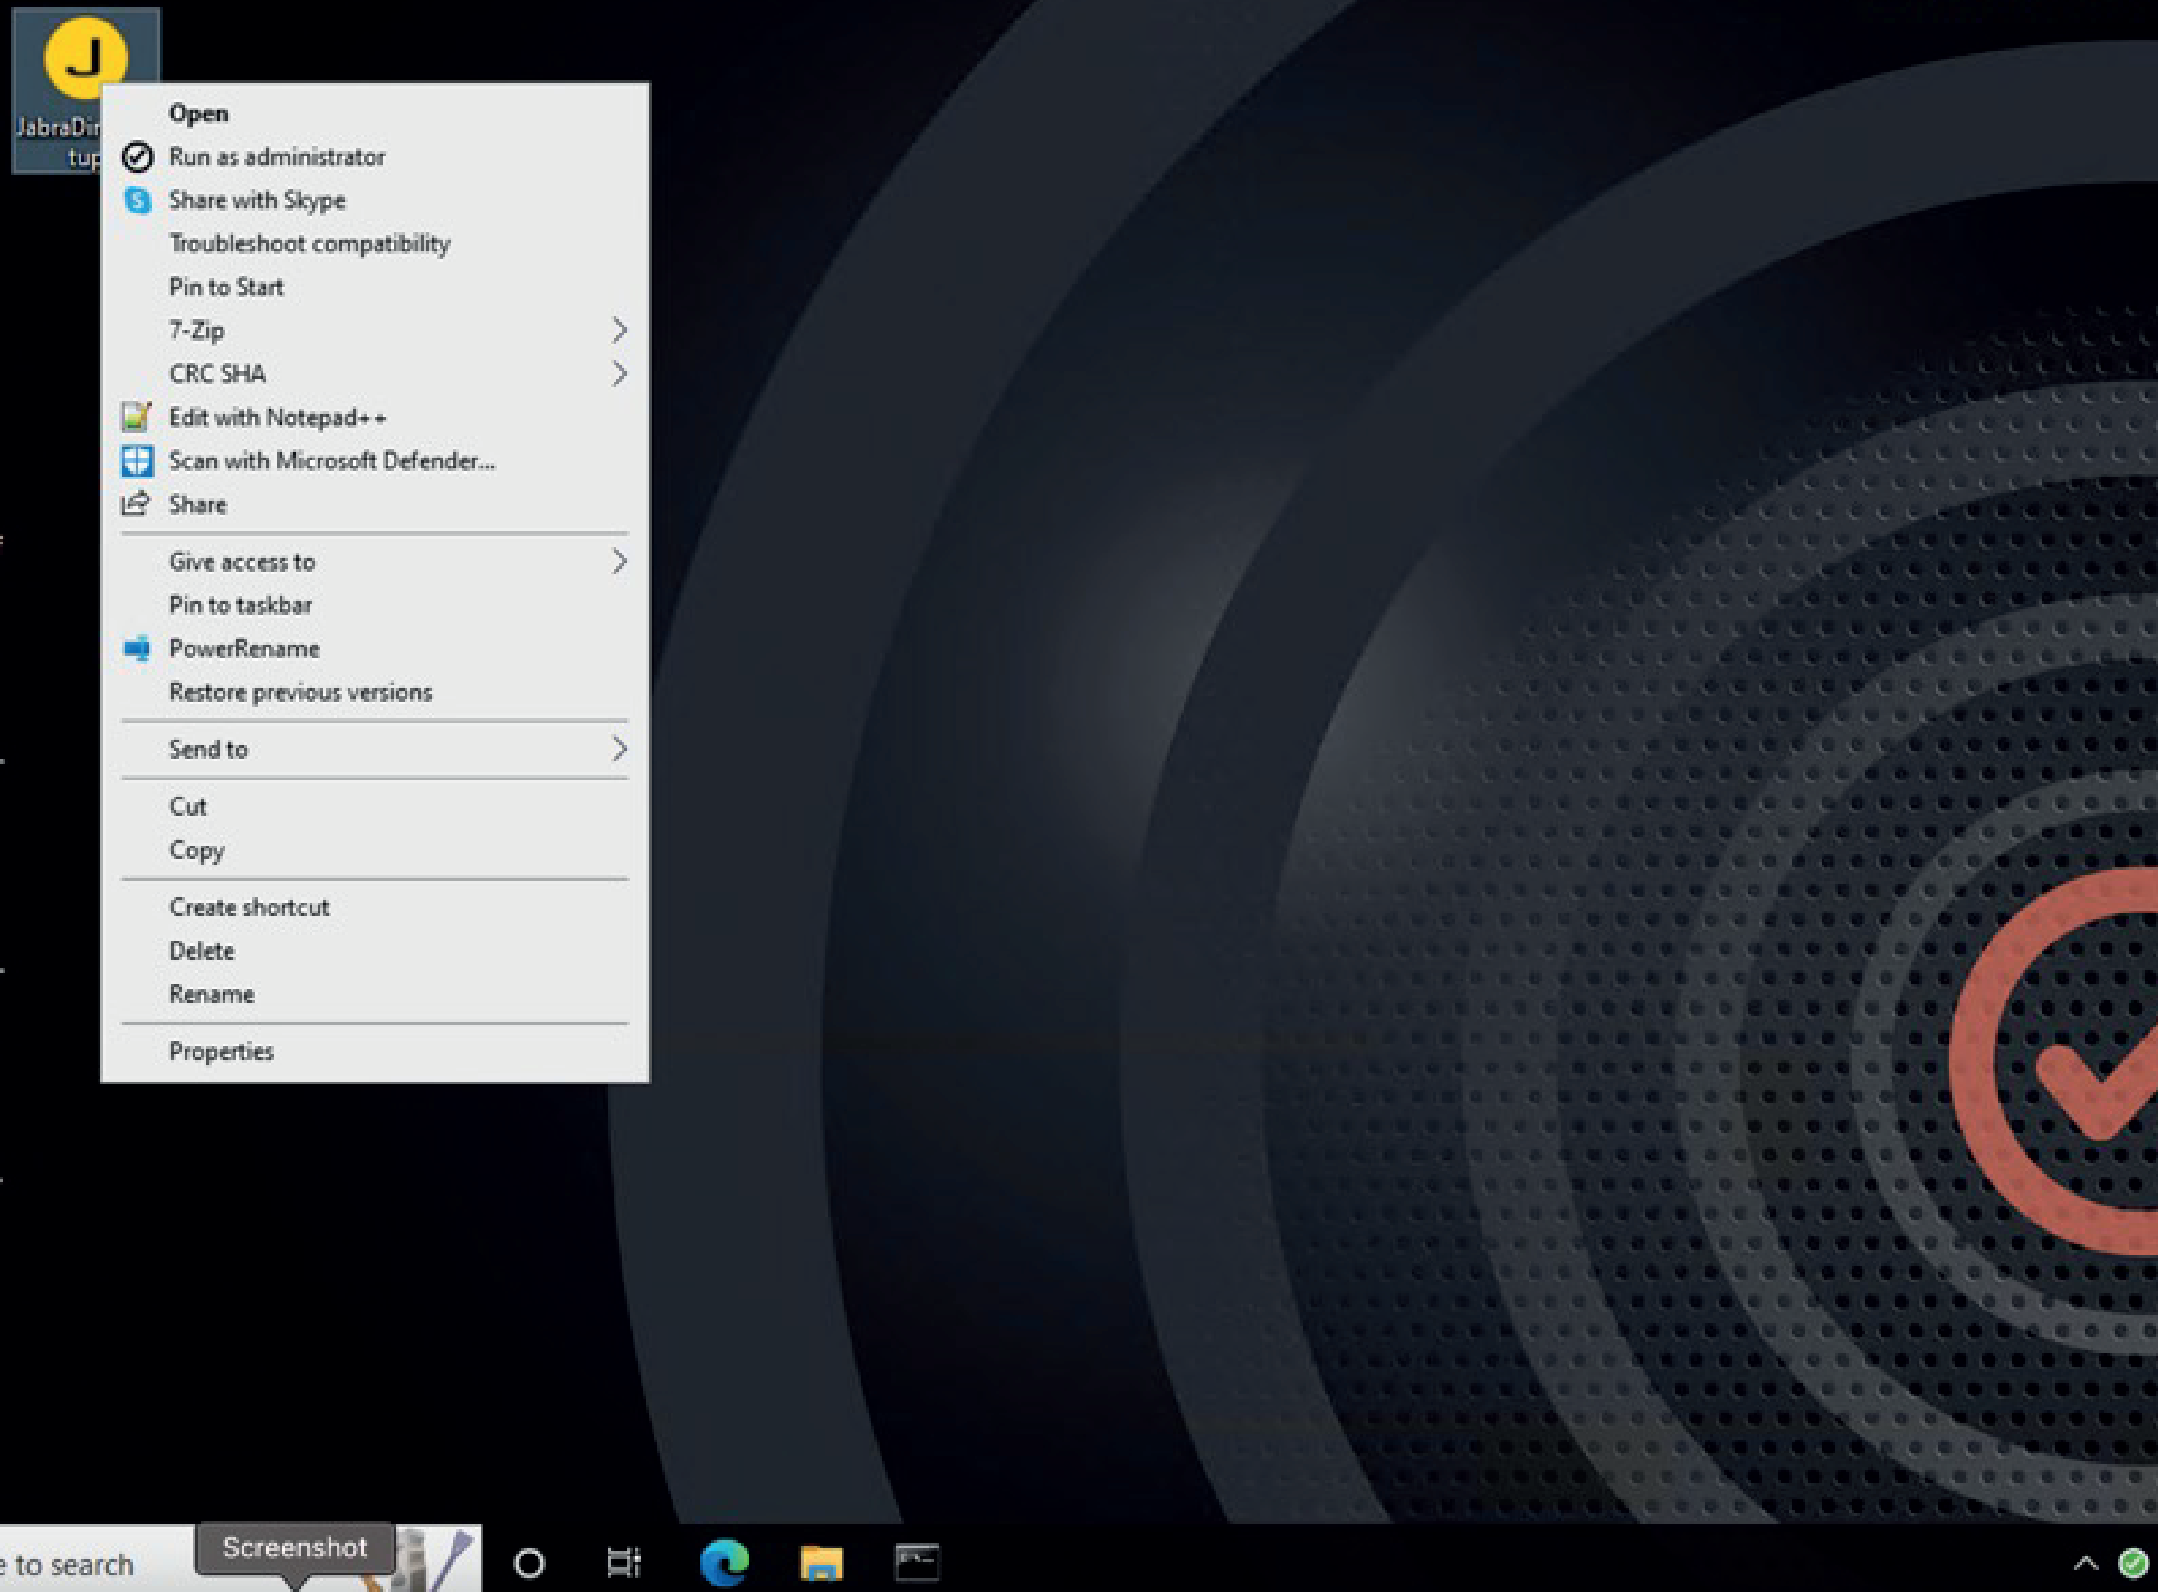Screen dimensions: 2158x1592
Task: Click the Notepad++ icon in context menu
Action: pos(136,417)
